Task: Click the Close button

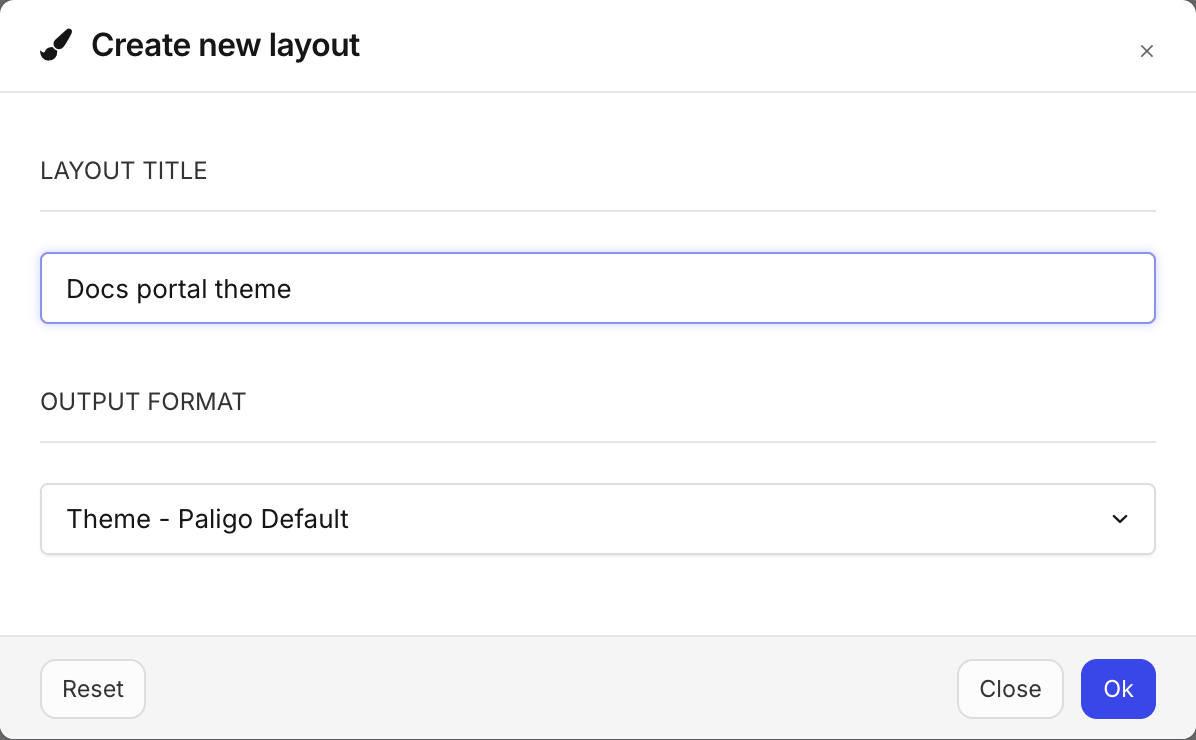Action: 1010,689
